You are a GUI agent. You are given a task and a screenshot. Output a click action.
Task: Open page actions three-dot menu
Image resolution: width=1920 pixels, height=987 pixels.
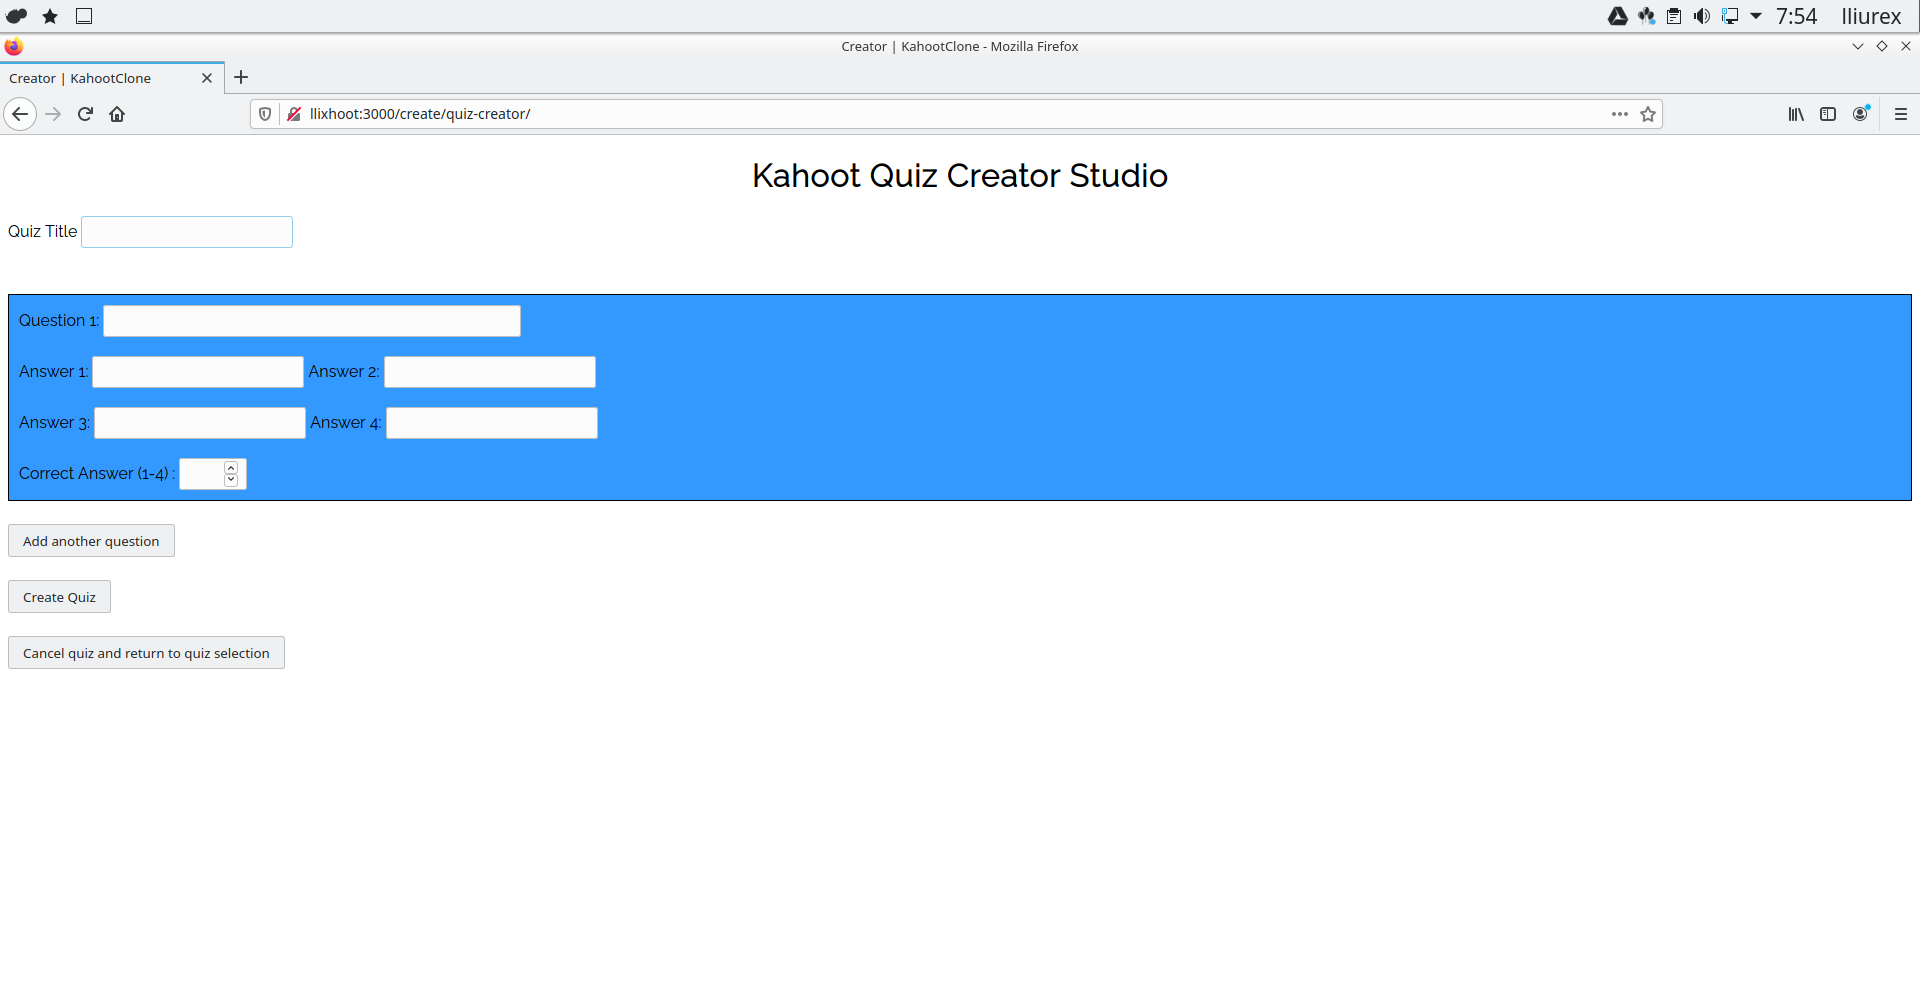(x=1620, y=114)
